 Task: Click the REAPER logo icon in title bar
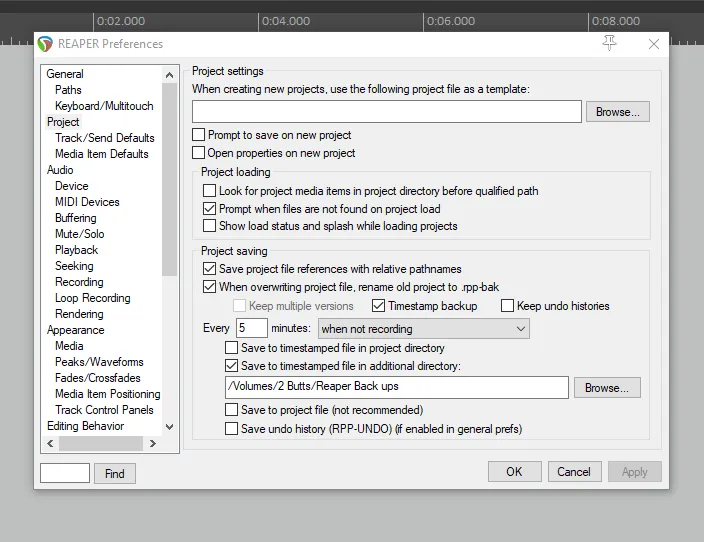click(x=45, y=44)
